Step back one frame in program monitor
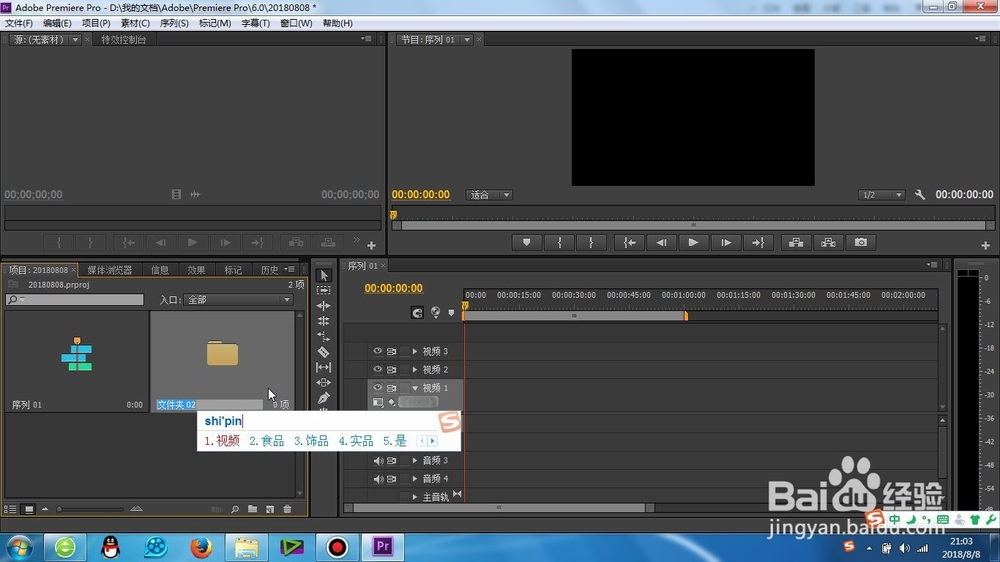The image size is (1000, 562). [661, 242]
